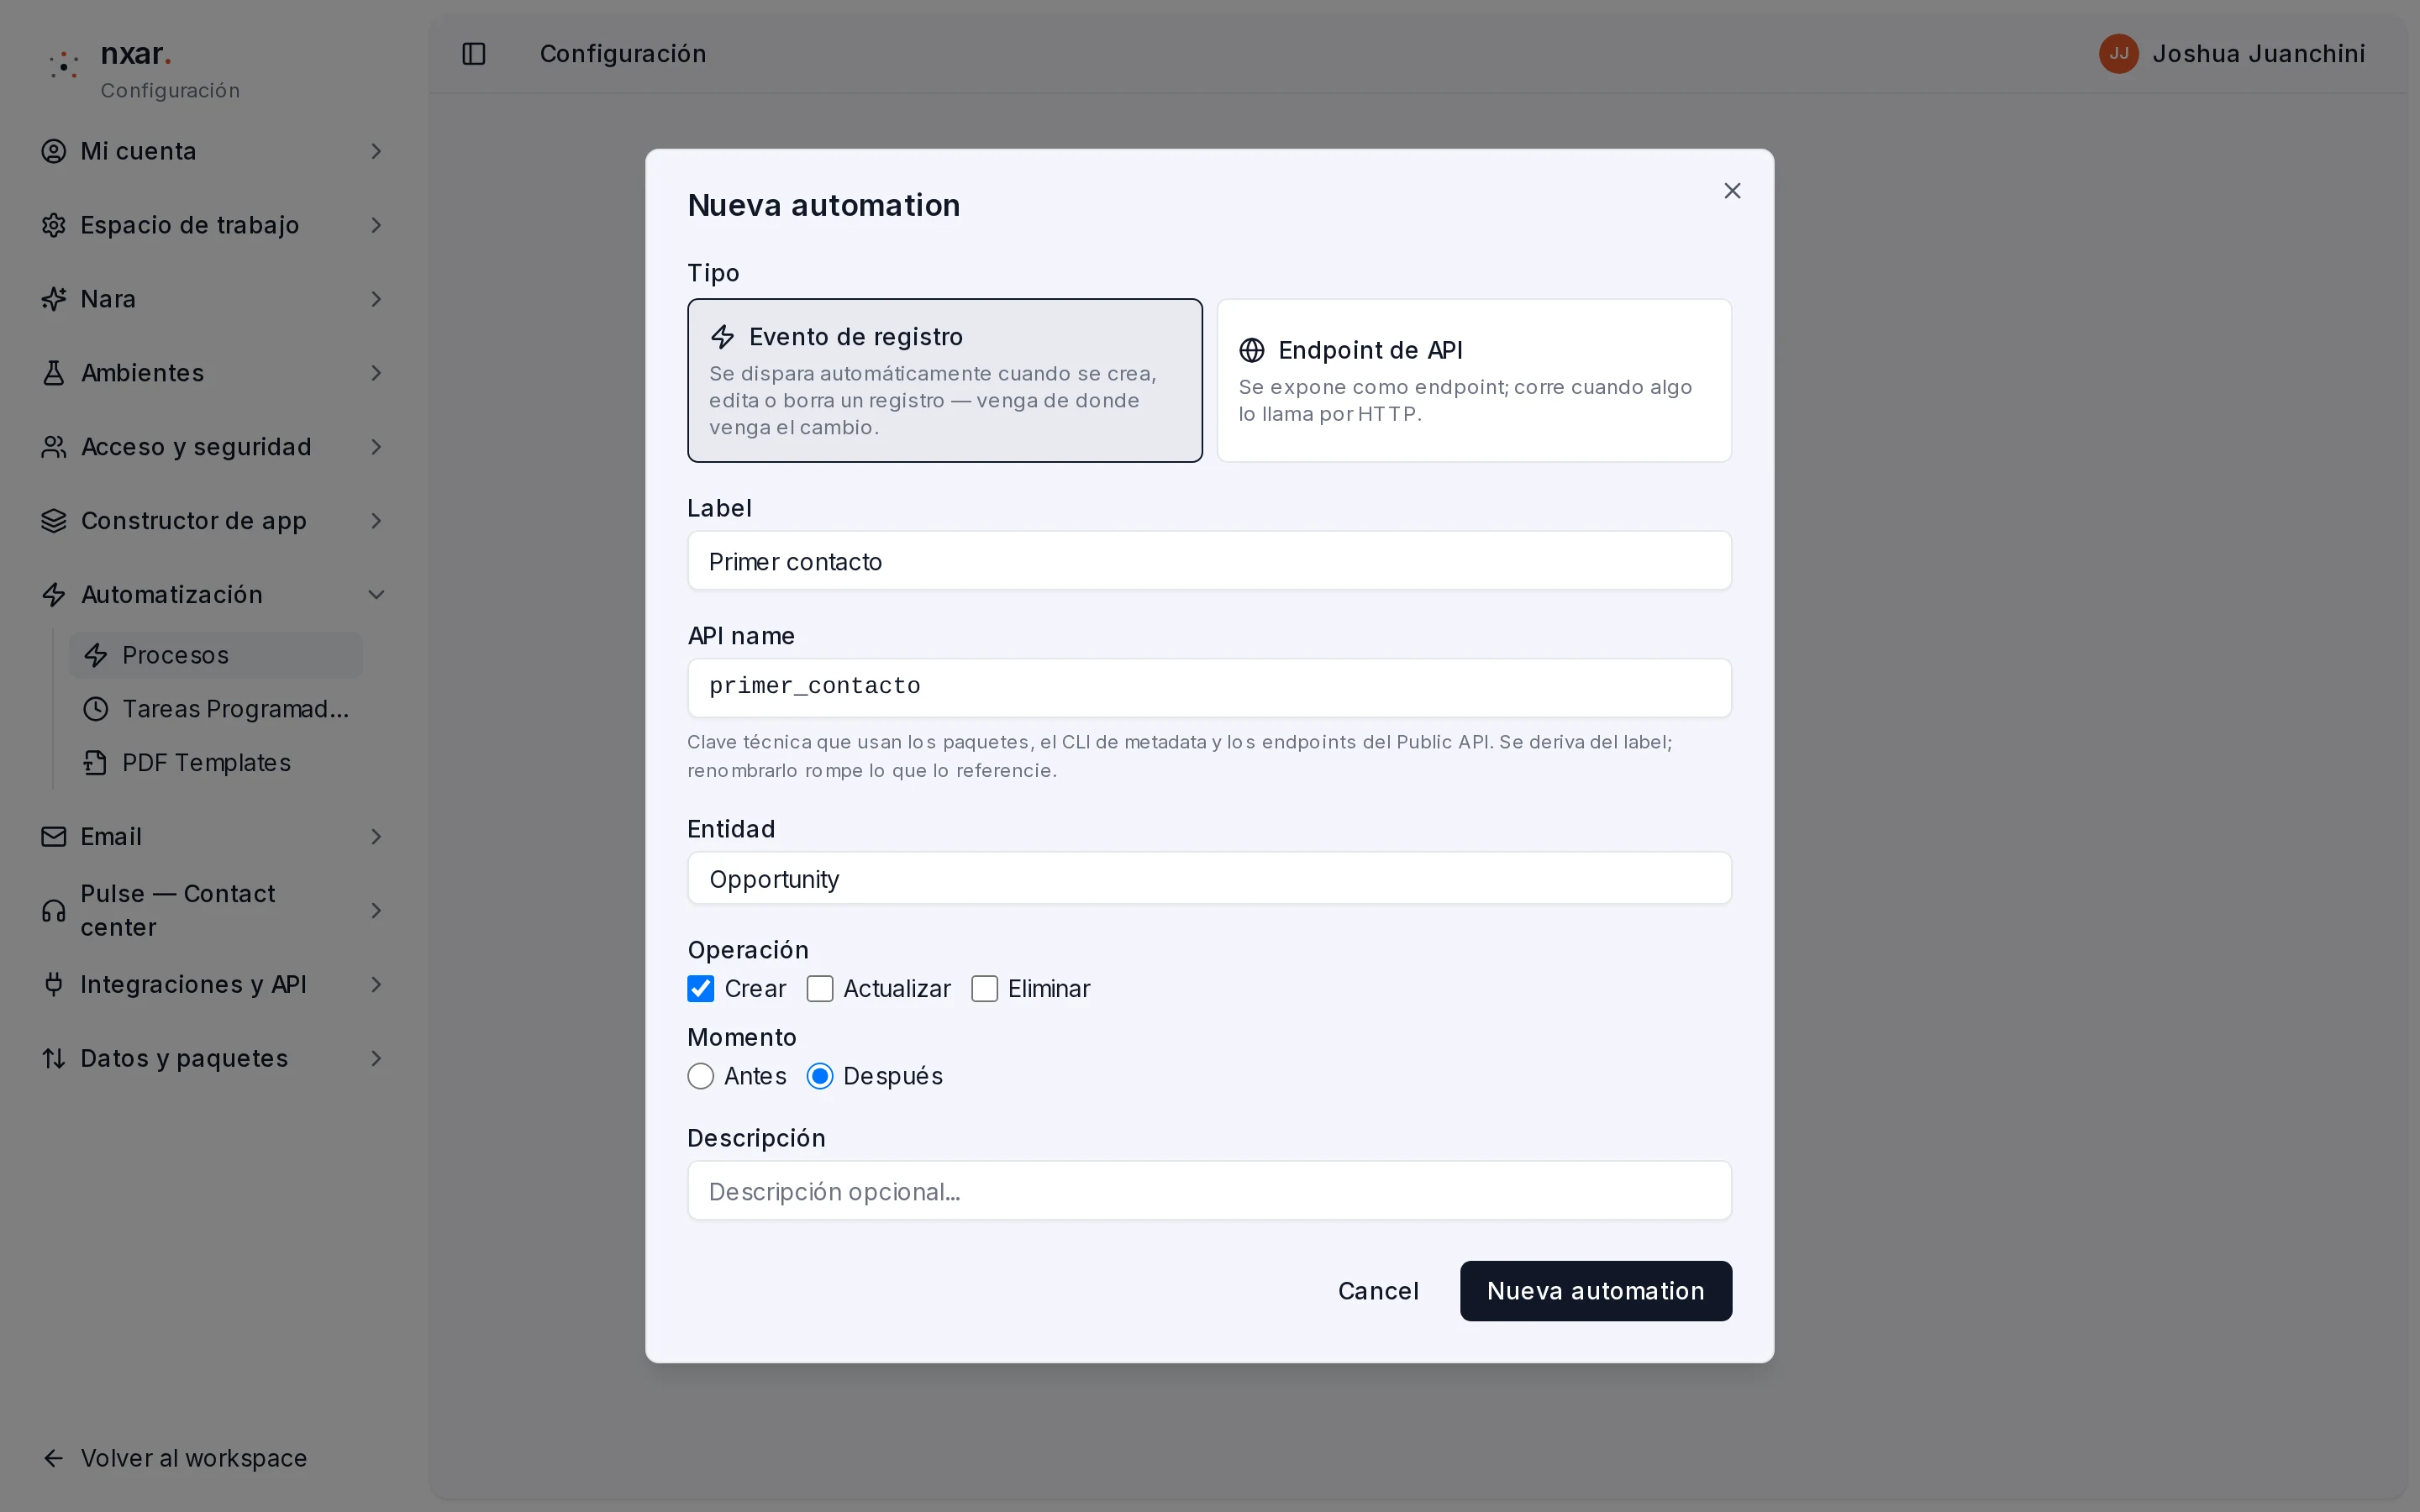Screen dimensions: 2420x1512
Task: Expand Espacio de trabajo chevron
Action: pos(377,225)
